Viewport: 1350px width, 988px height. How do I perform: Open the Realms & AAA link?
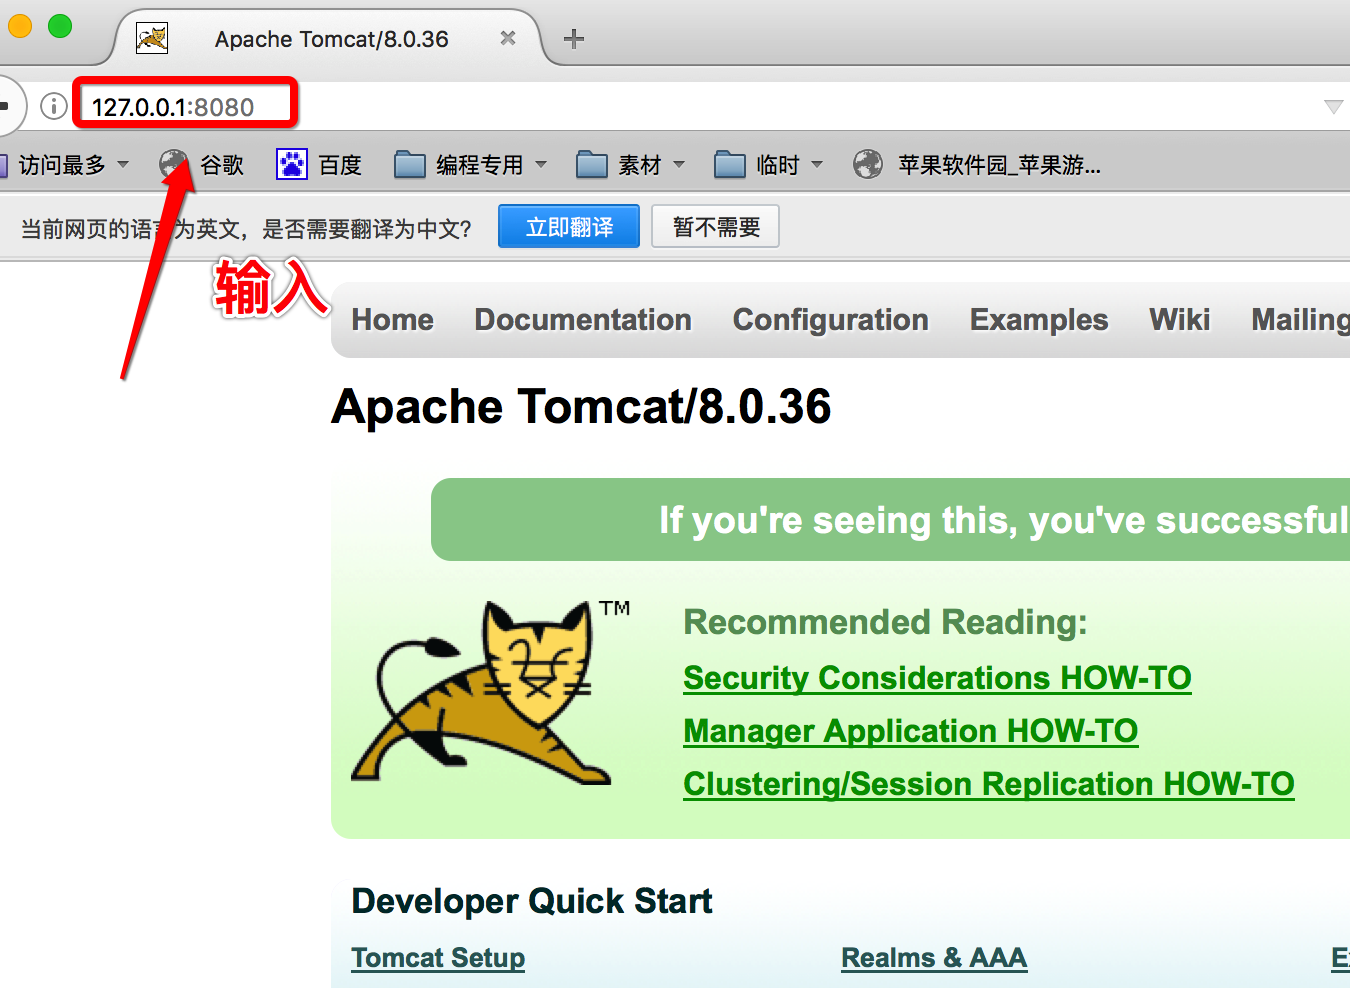tap(934, 958)
